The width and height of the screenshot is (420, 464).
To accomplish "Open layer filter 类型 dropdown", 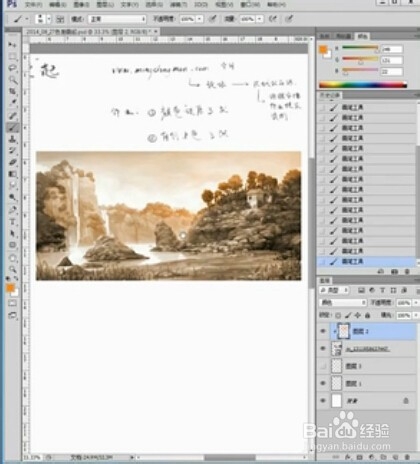I will [334, 290].
